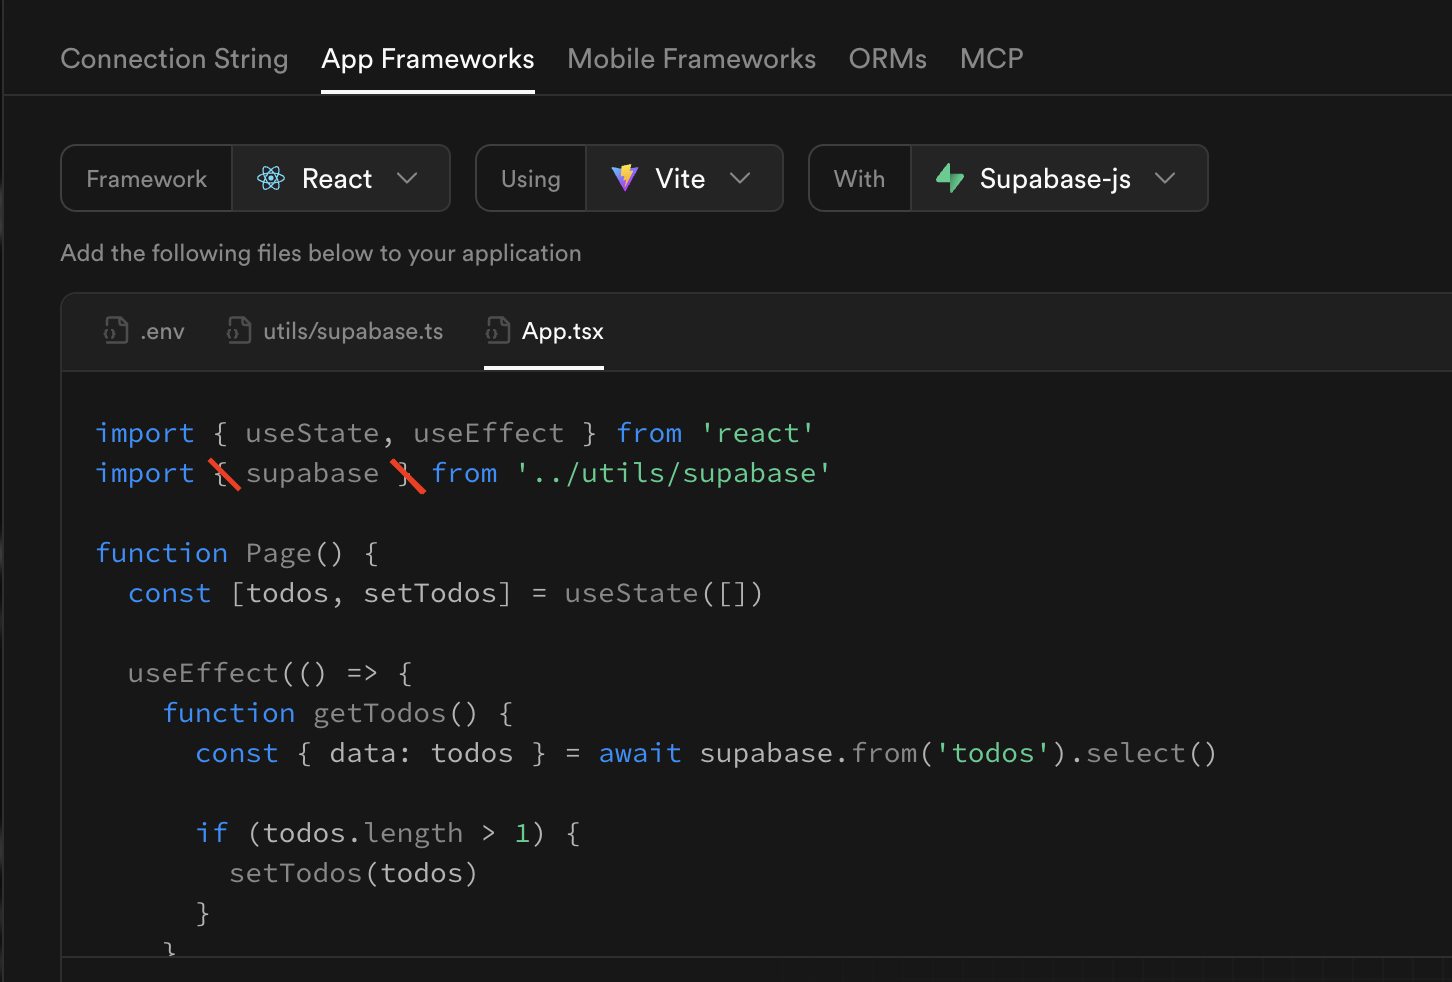Click the strikethrough mark after supabase word
The height and width of the screenshot is (982, 1452).
click(409, 474)
